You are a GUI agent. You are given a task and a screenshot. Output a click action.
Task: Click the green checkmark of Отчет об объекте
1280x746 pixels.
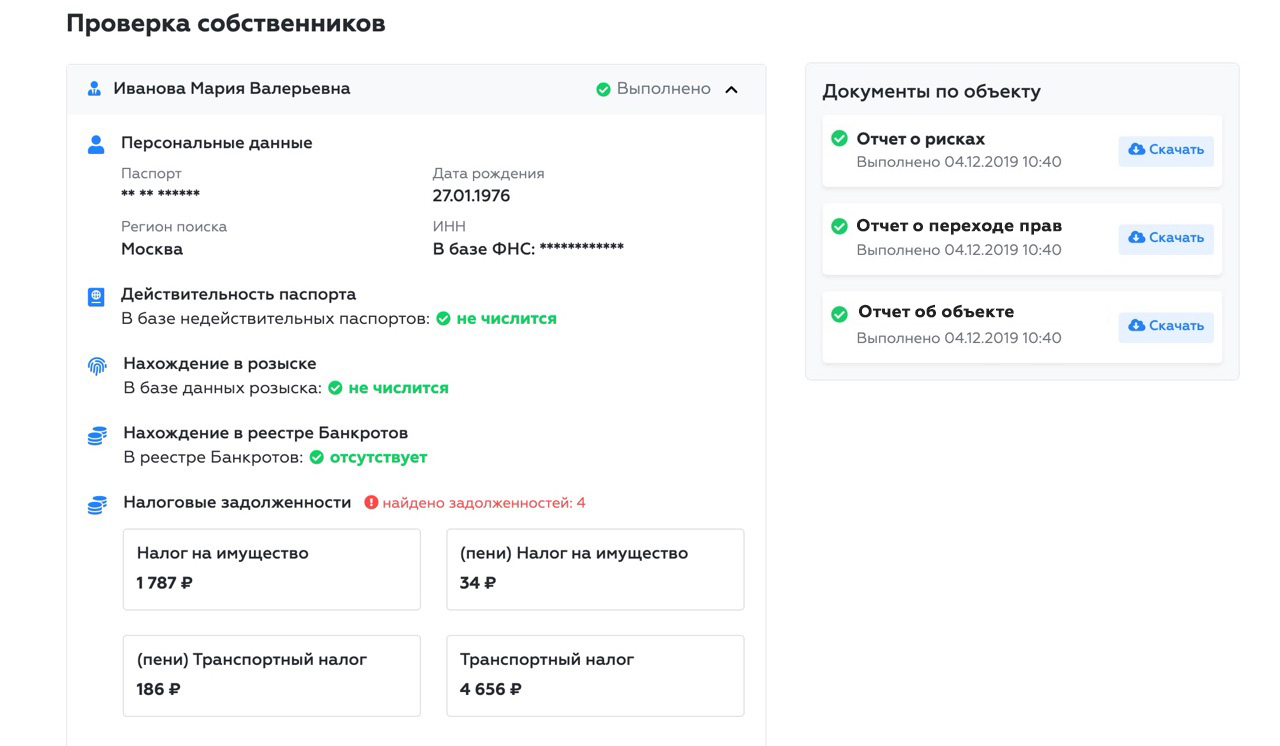839,313
